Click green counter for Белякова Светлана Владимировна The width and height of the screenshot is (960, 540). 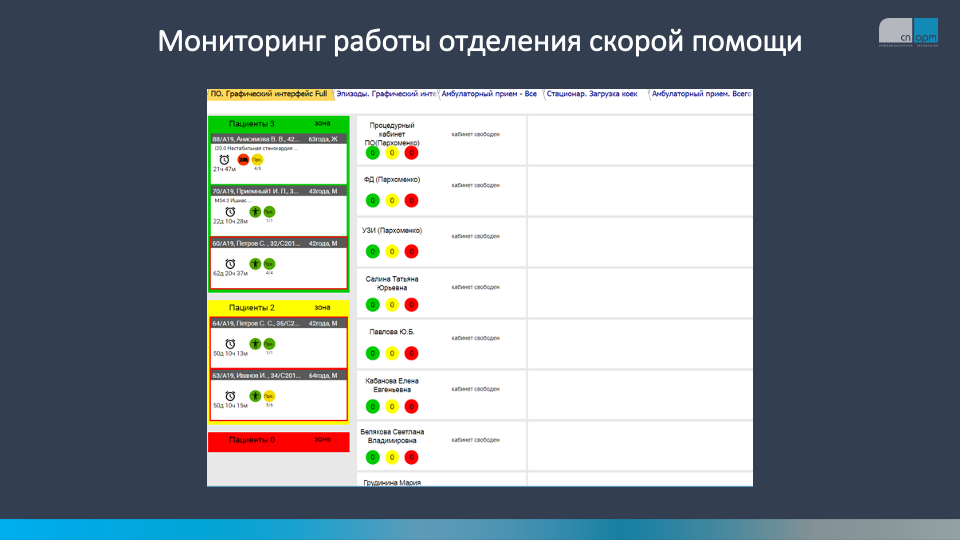[372, 457]
